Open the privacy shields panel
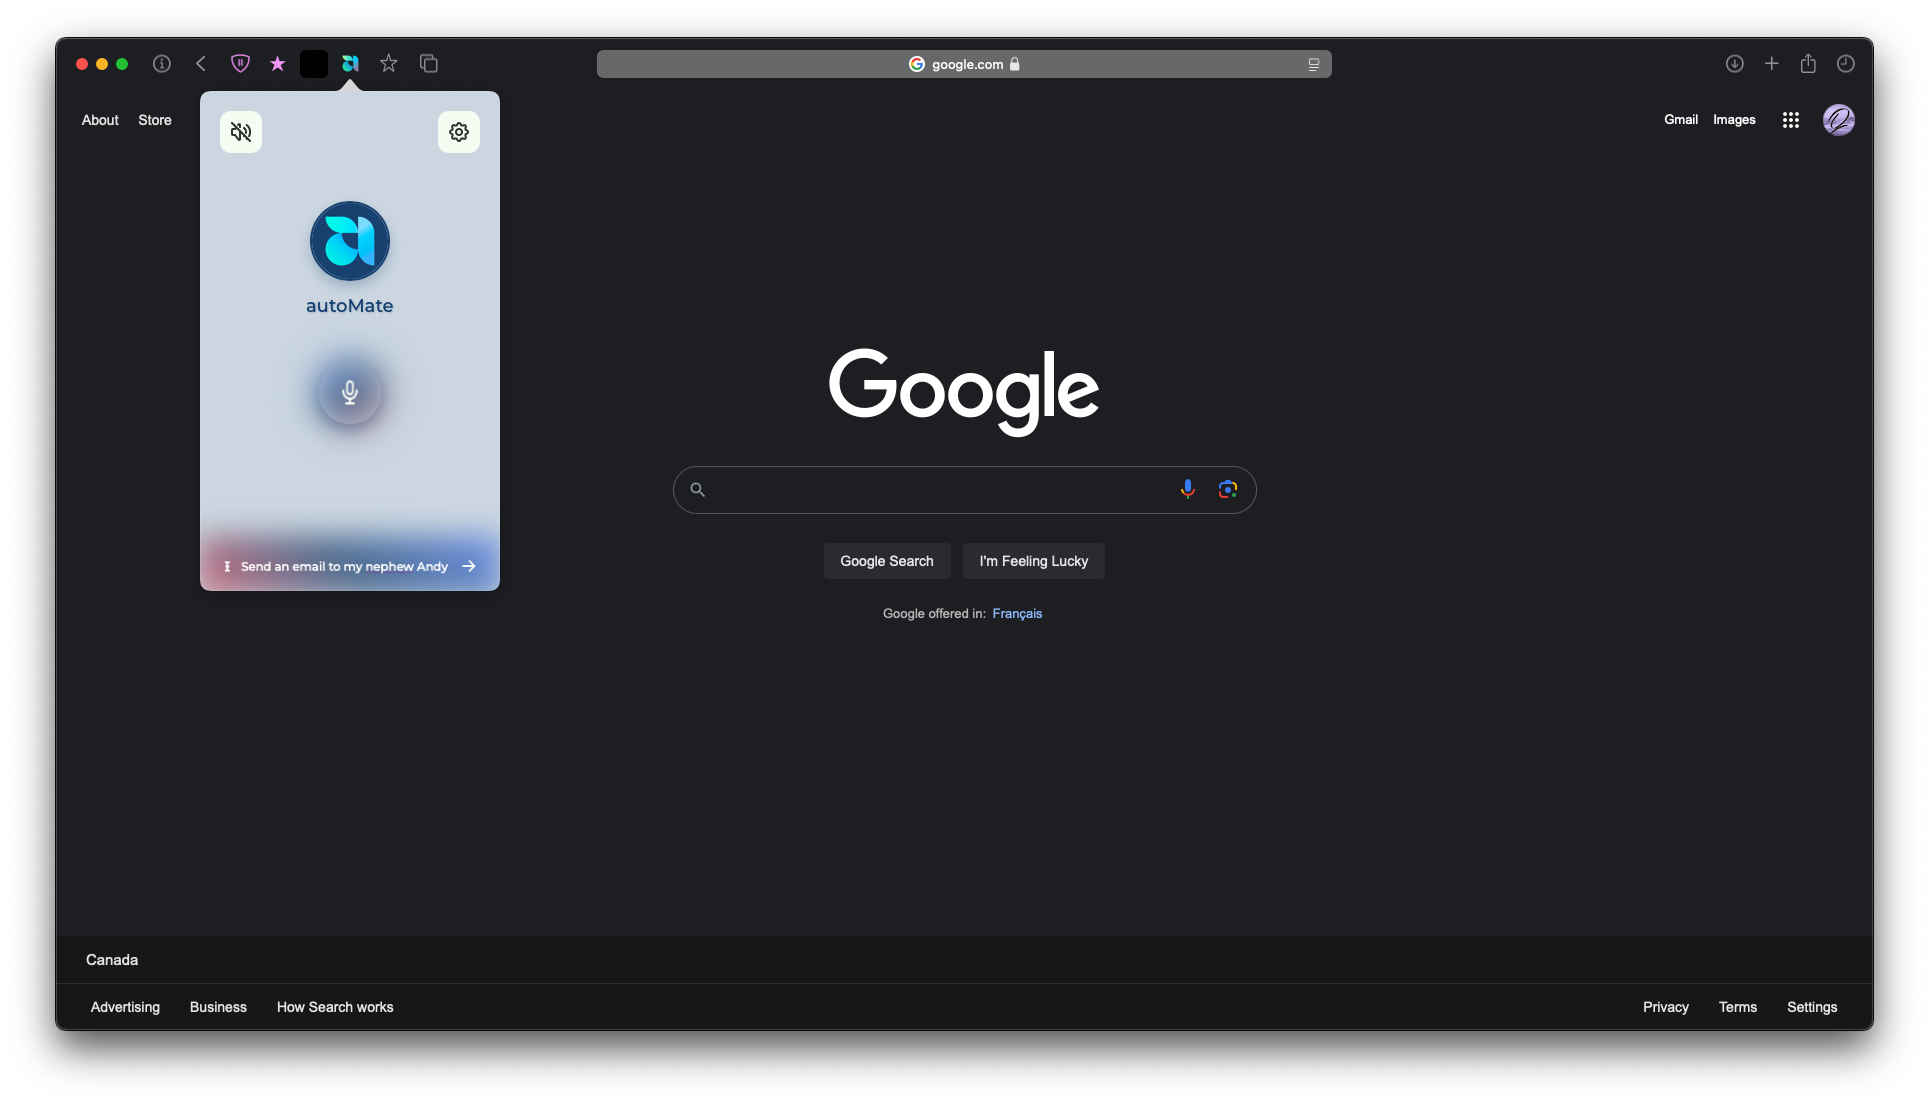 [x=239, y=63]
